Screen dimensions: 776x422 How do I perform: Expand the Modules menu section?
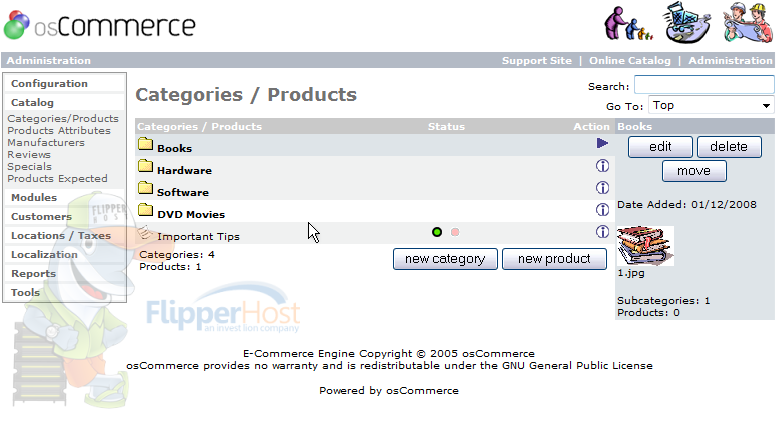pyautogui.click(x=34, y=197)
